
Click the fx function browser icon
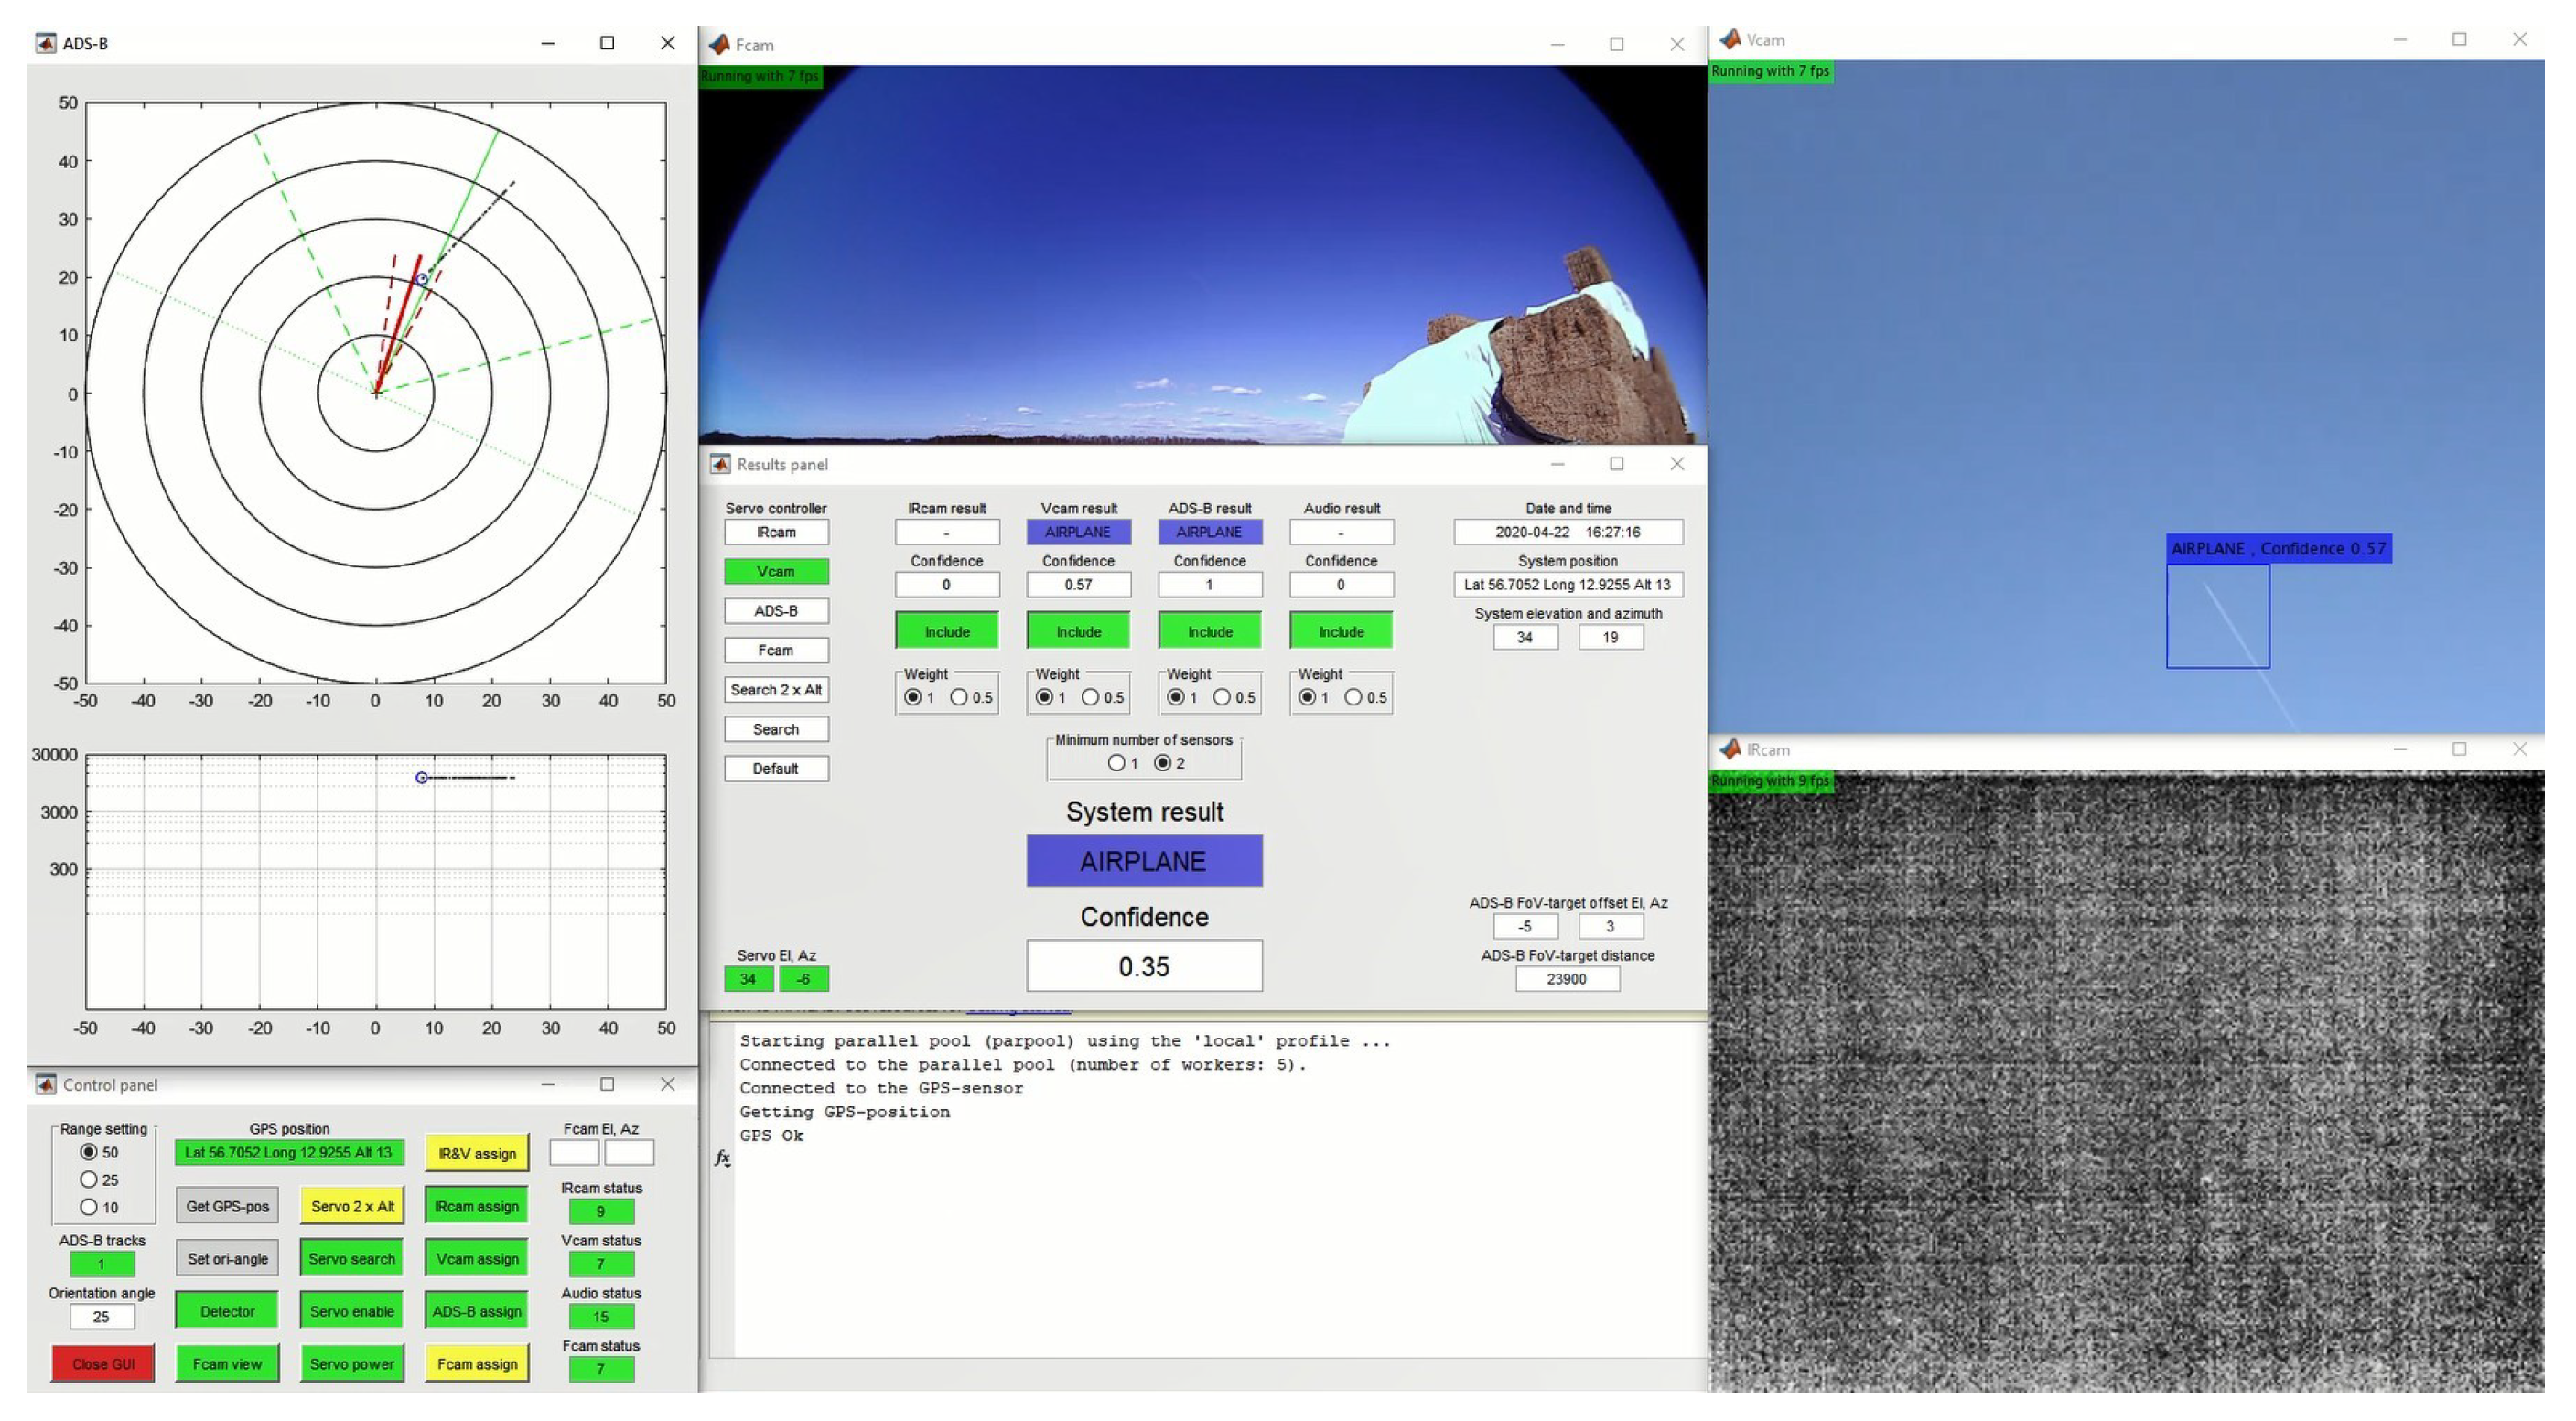722,1158
